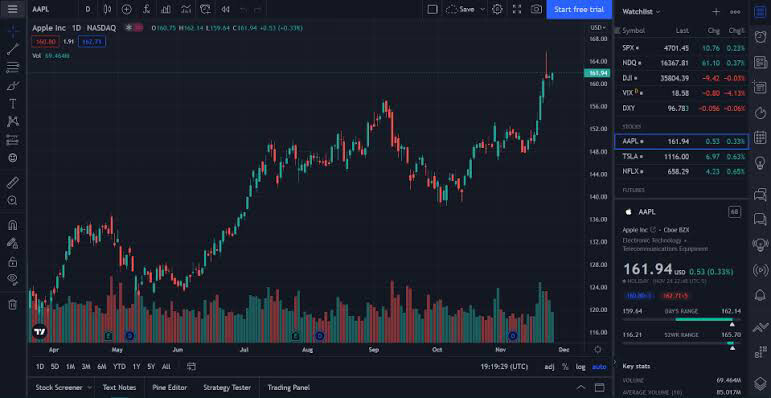This screenshot has height=398, width=771.
Task: Open the indicators fx menu
Action: [x=147, y=9]
